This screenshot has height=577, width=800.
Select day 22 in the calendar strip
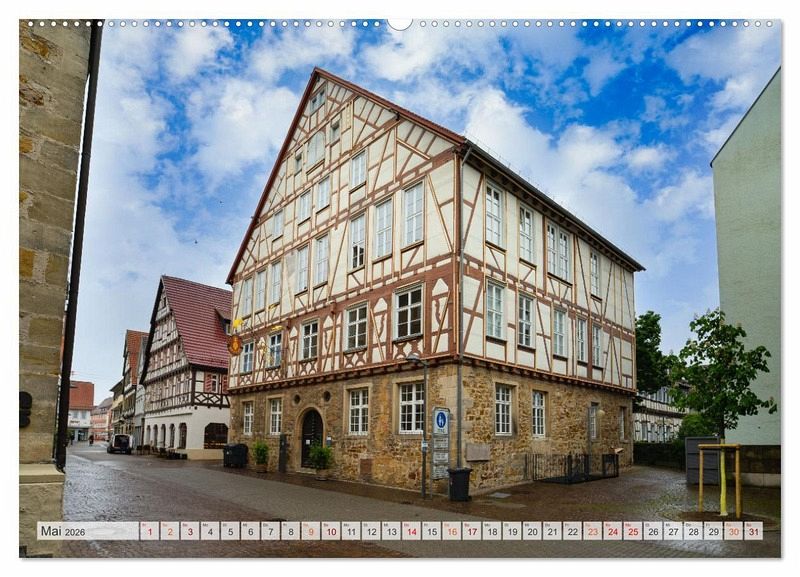[573, 531]
